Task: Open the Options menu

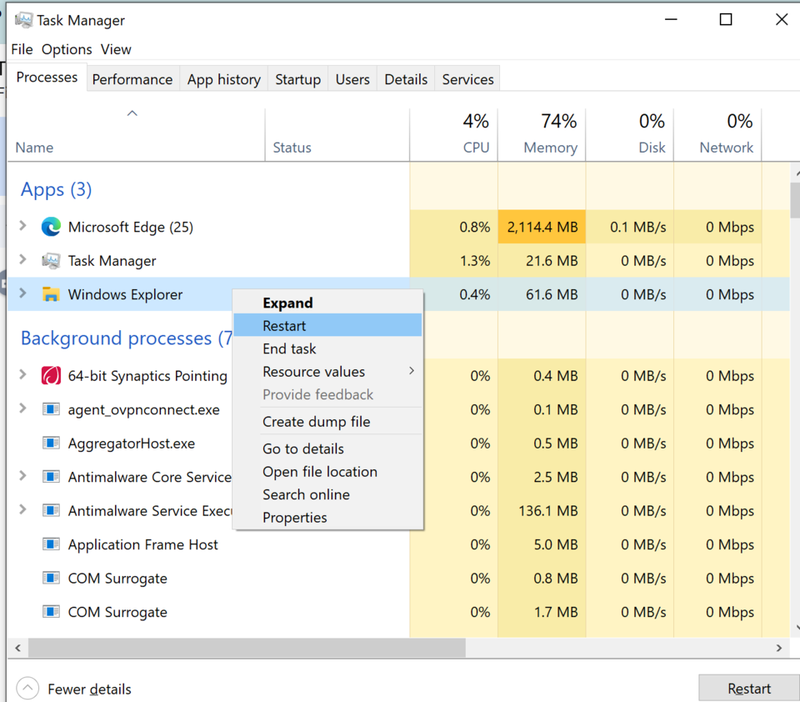Action: click(x=67, y=49)
